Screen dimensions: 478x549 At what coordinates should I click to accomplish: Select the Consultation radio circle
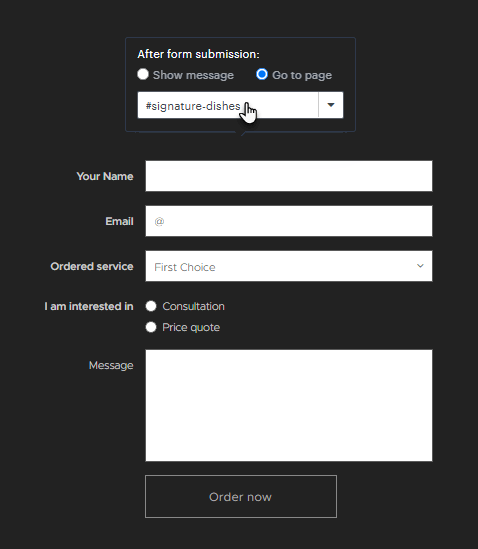tap(151, 306)
